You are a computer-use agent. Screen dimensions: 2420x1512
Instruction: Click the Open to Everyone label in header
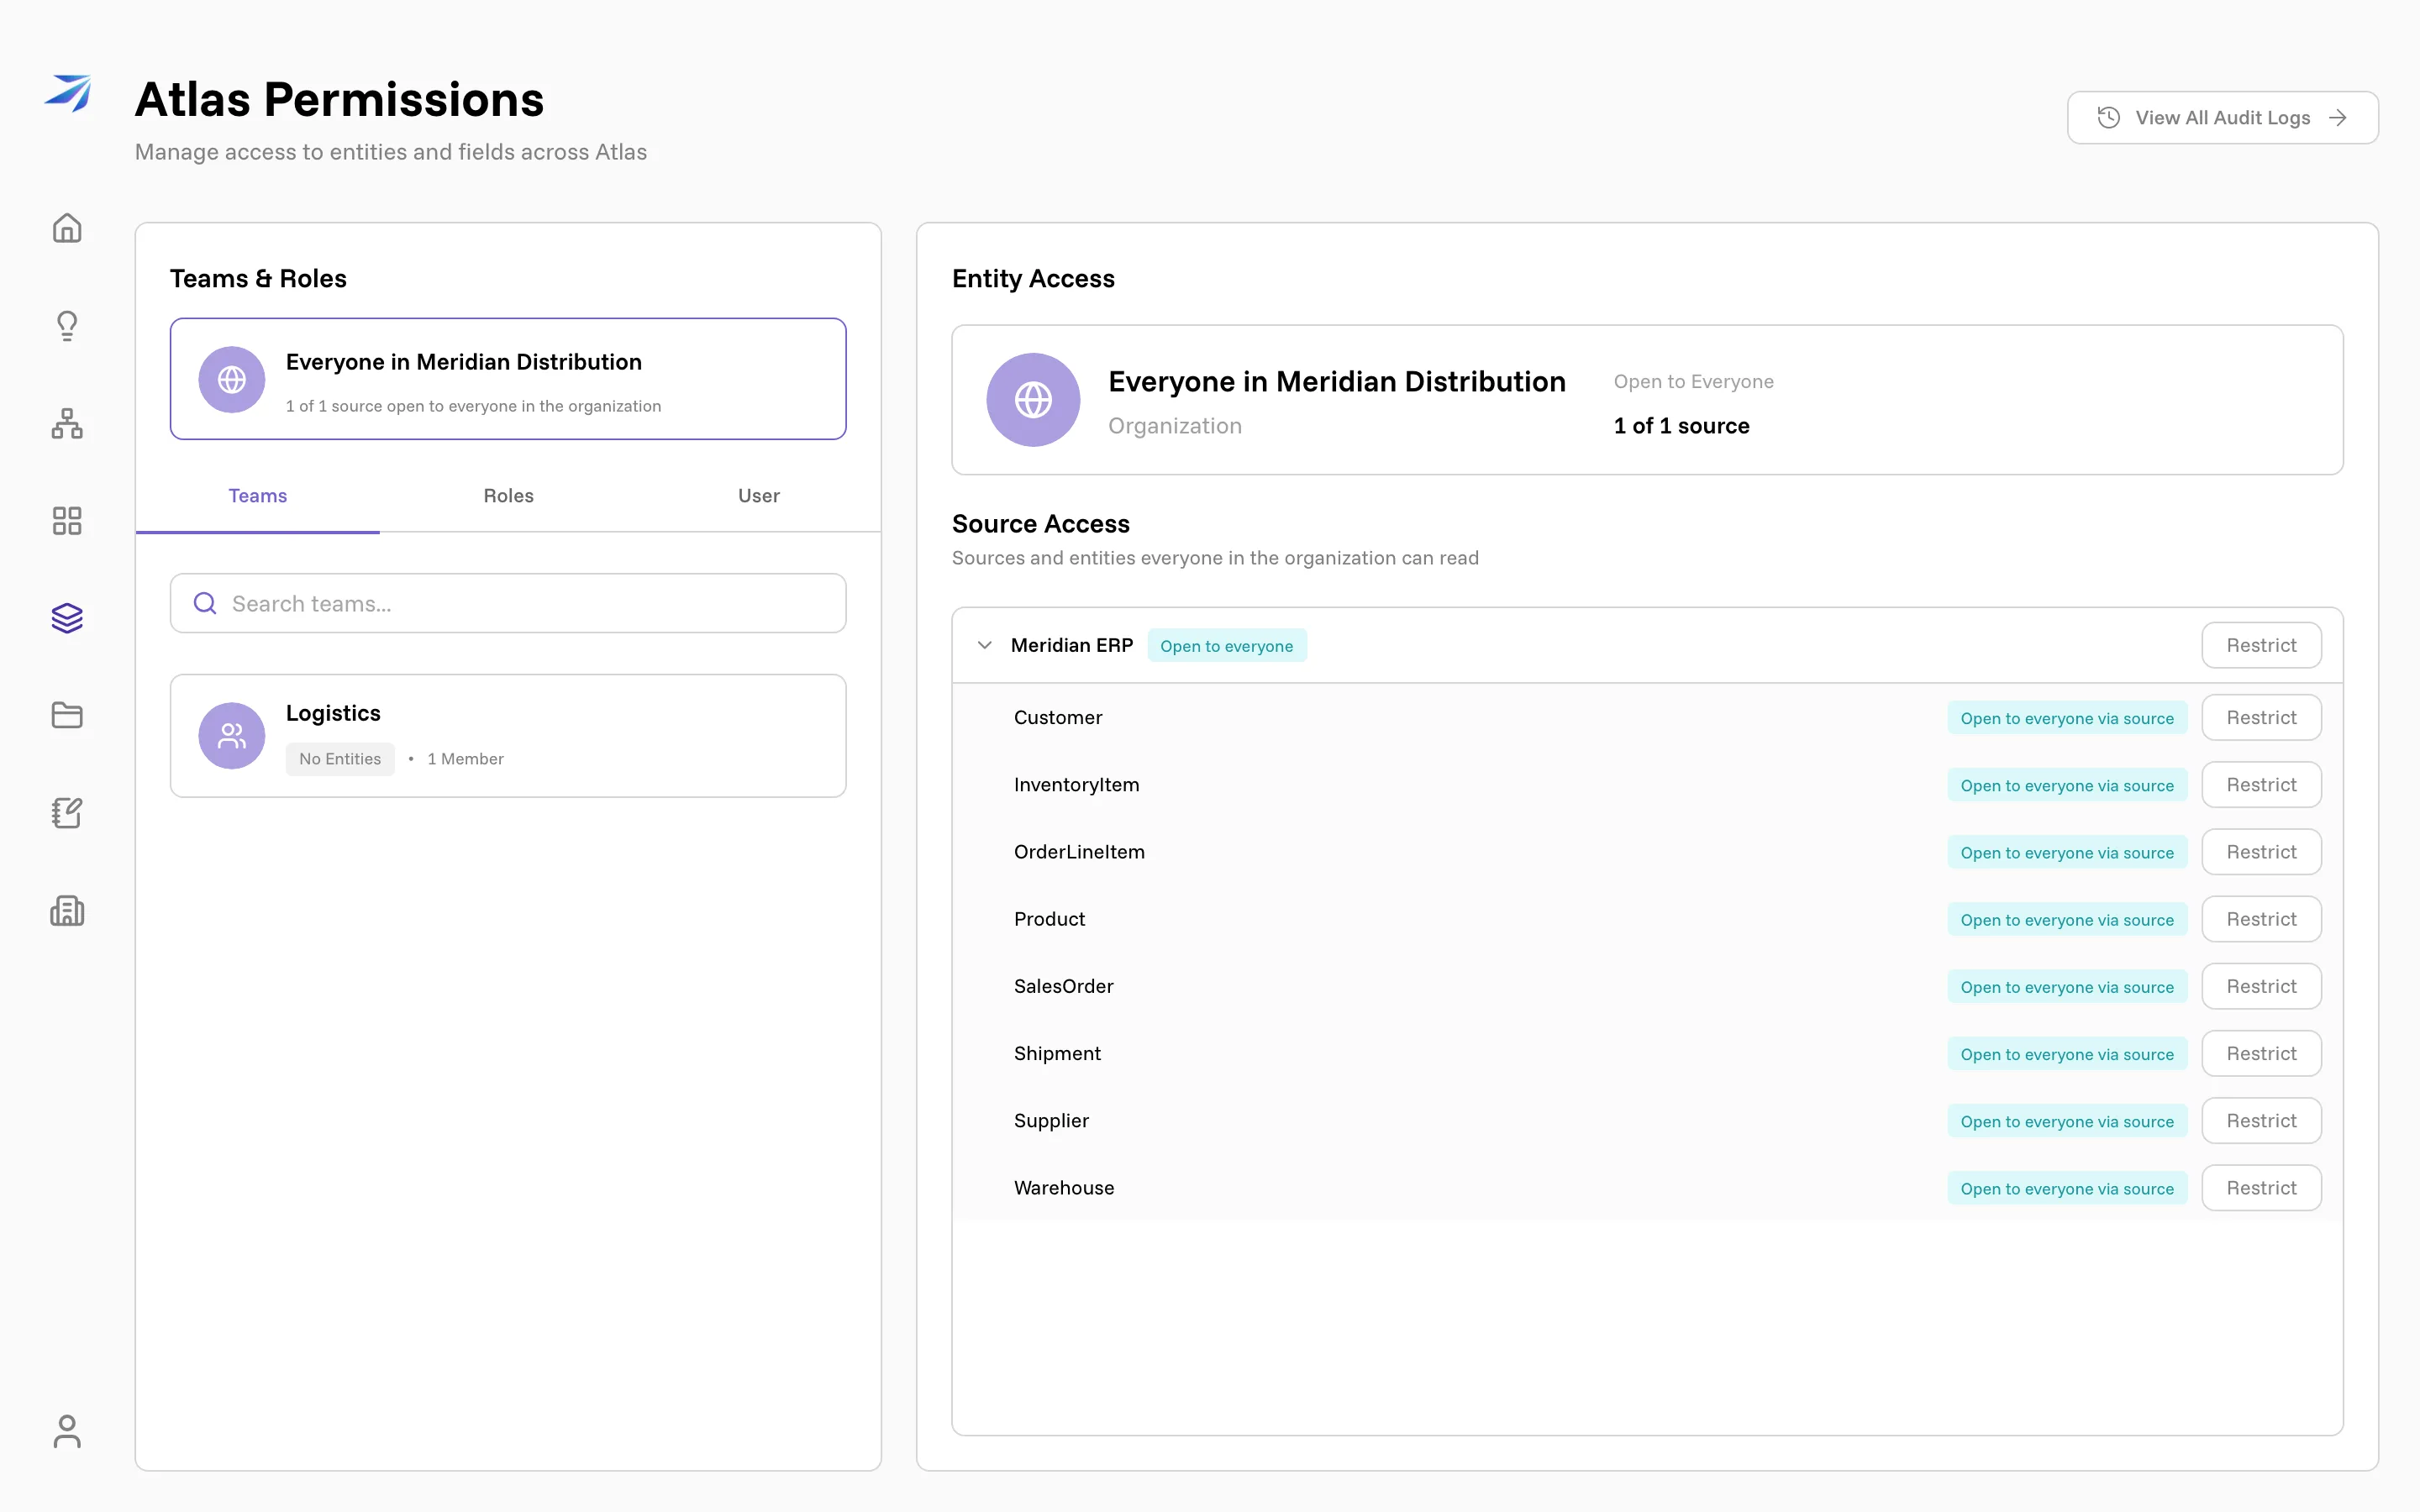pos(1693,382)
